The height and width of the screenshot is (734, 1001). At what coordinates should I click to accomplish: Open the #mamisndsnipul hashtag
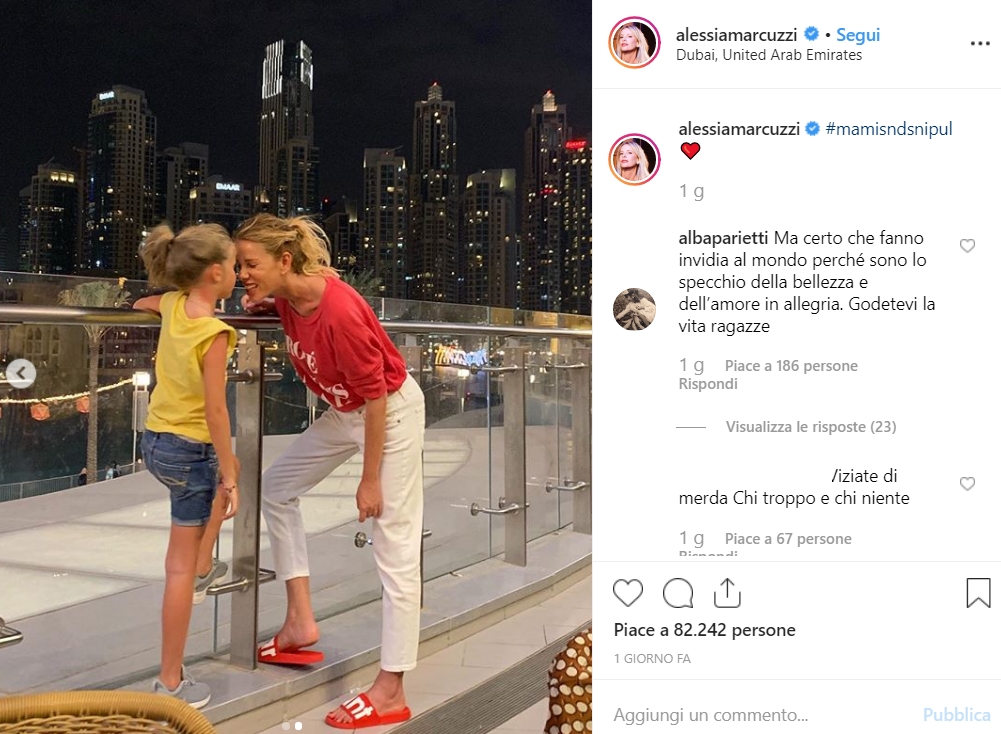click(889, 129)
